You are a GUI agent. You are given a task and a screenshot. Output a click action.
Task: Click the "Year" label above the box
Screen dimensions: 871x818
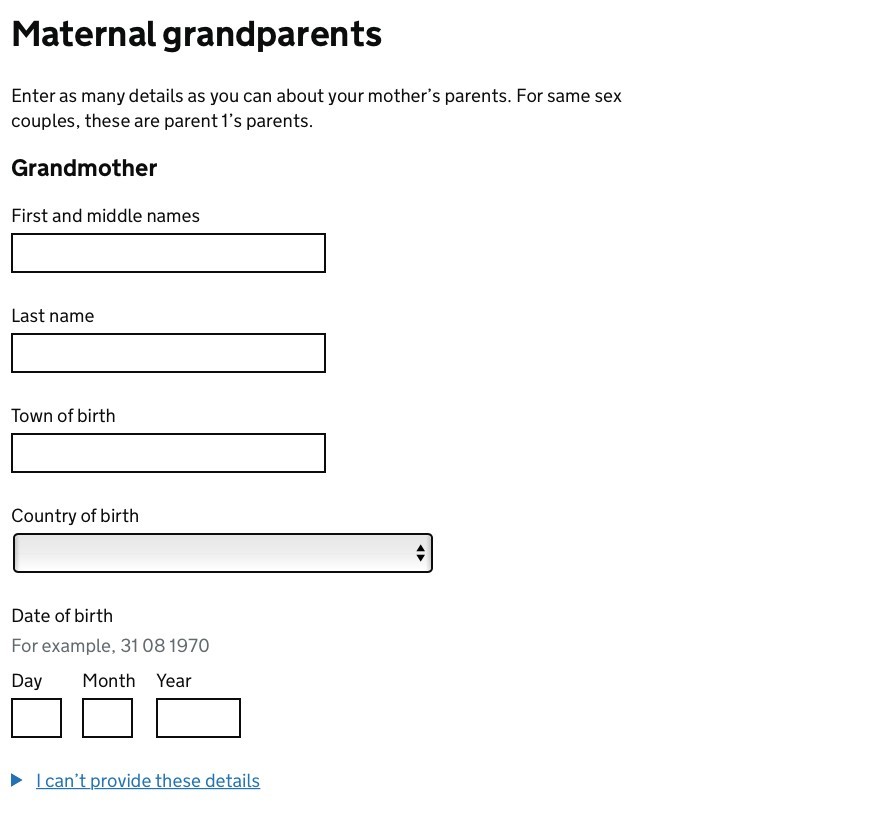173,681
